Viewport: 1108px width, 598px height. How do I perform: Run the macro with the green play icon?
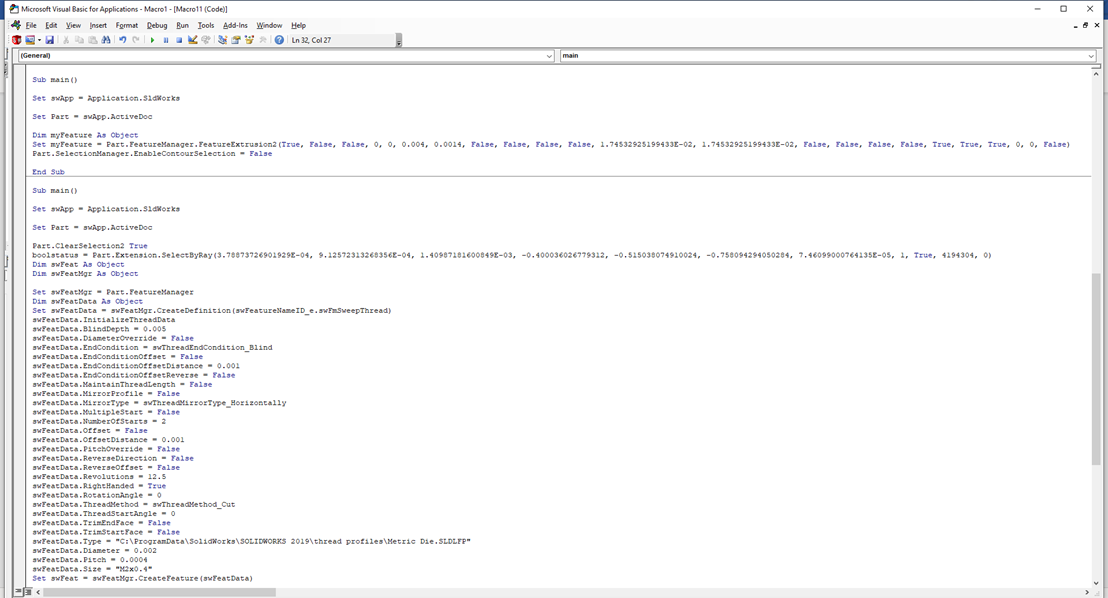[x=153, y=39]
